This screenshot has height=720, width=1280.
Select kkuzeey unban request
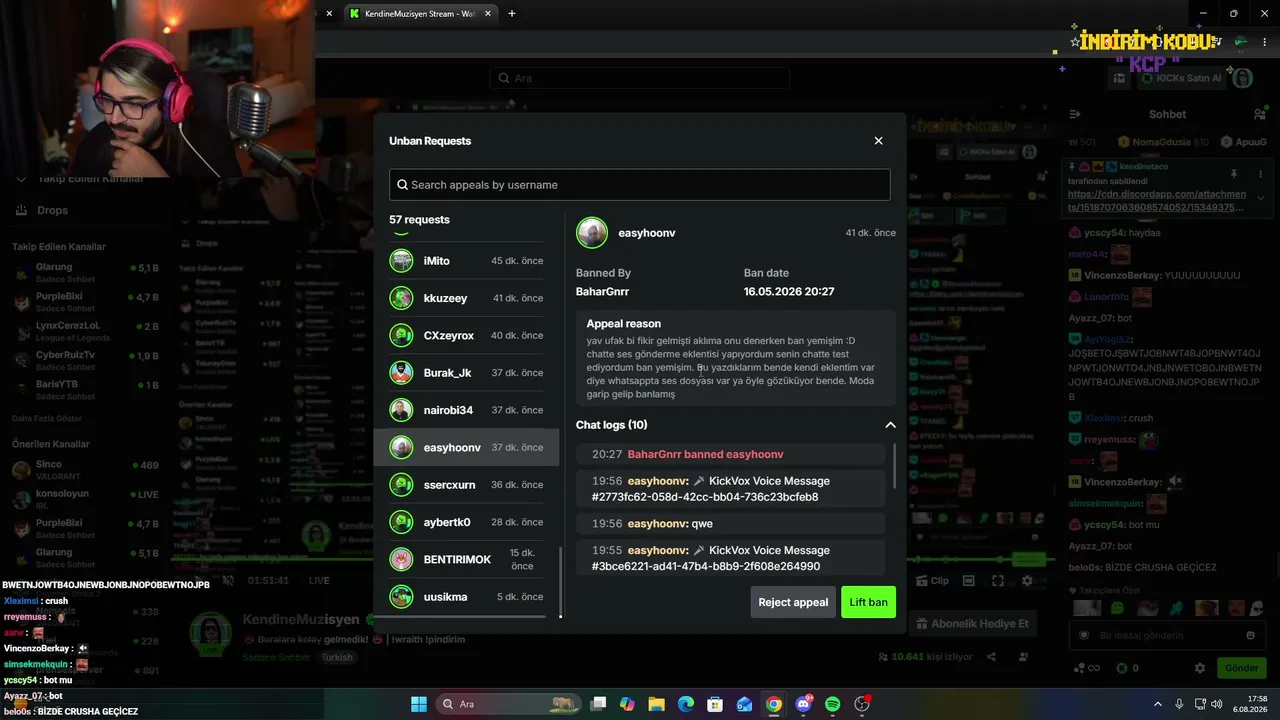[x=466, y=298]
